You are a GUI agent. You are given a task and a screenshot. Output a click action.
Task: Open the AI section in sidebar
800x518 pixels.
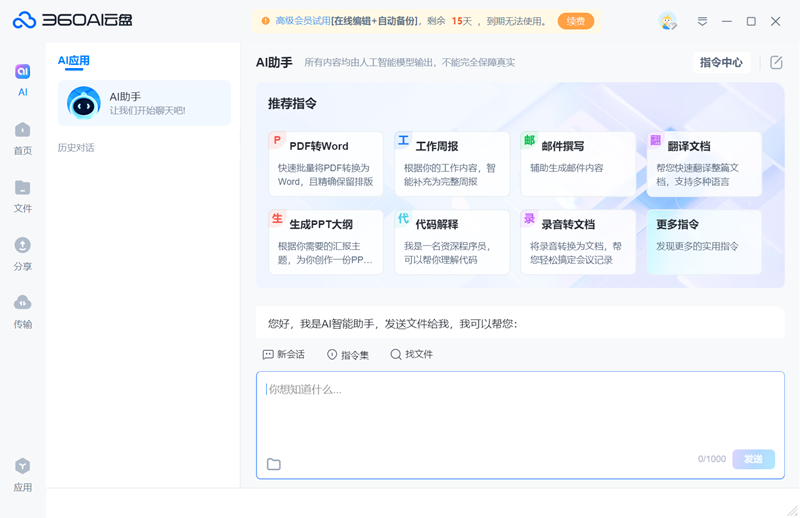22,79
